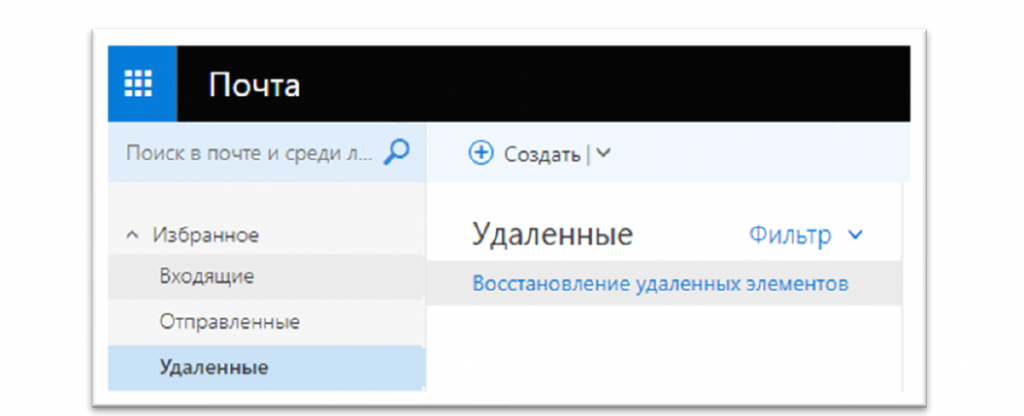Click the Удаленные heading above message list
This screenshot has height=416, width=1024.
(552, 235)
